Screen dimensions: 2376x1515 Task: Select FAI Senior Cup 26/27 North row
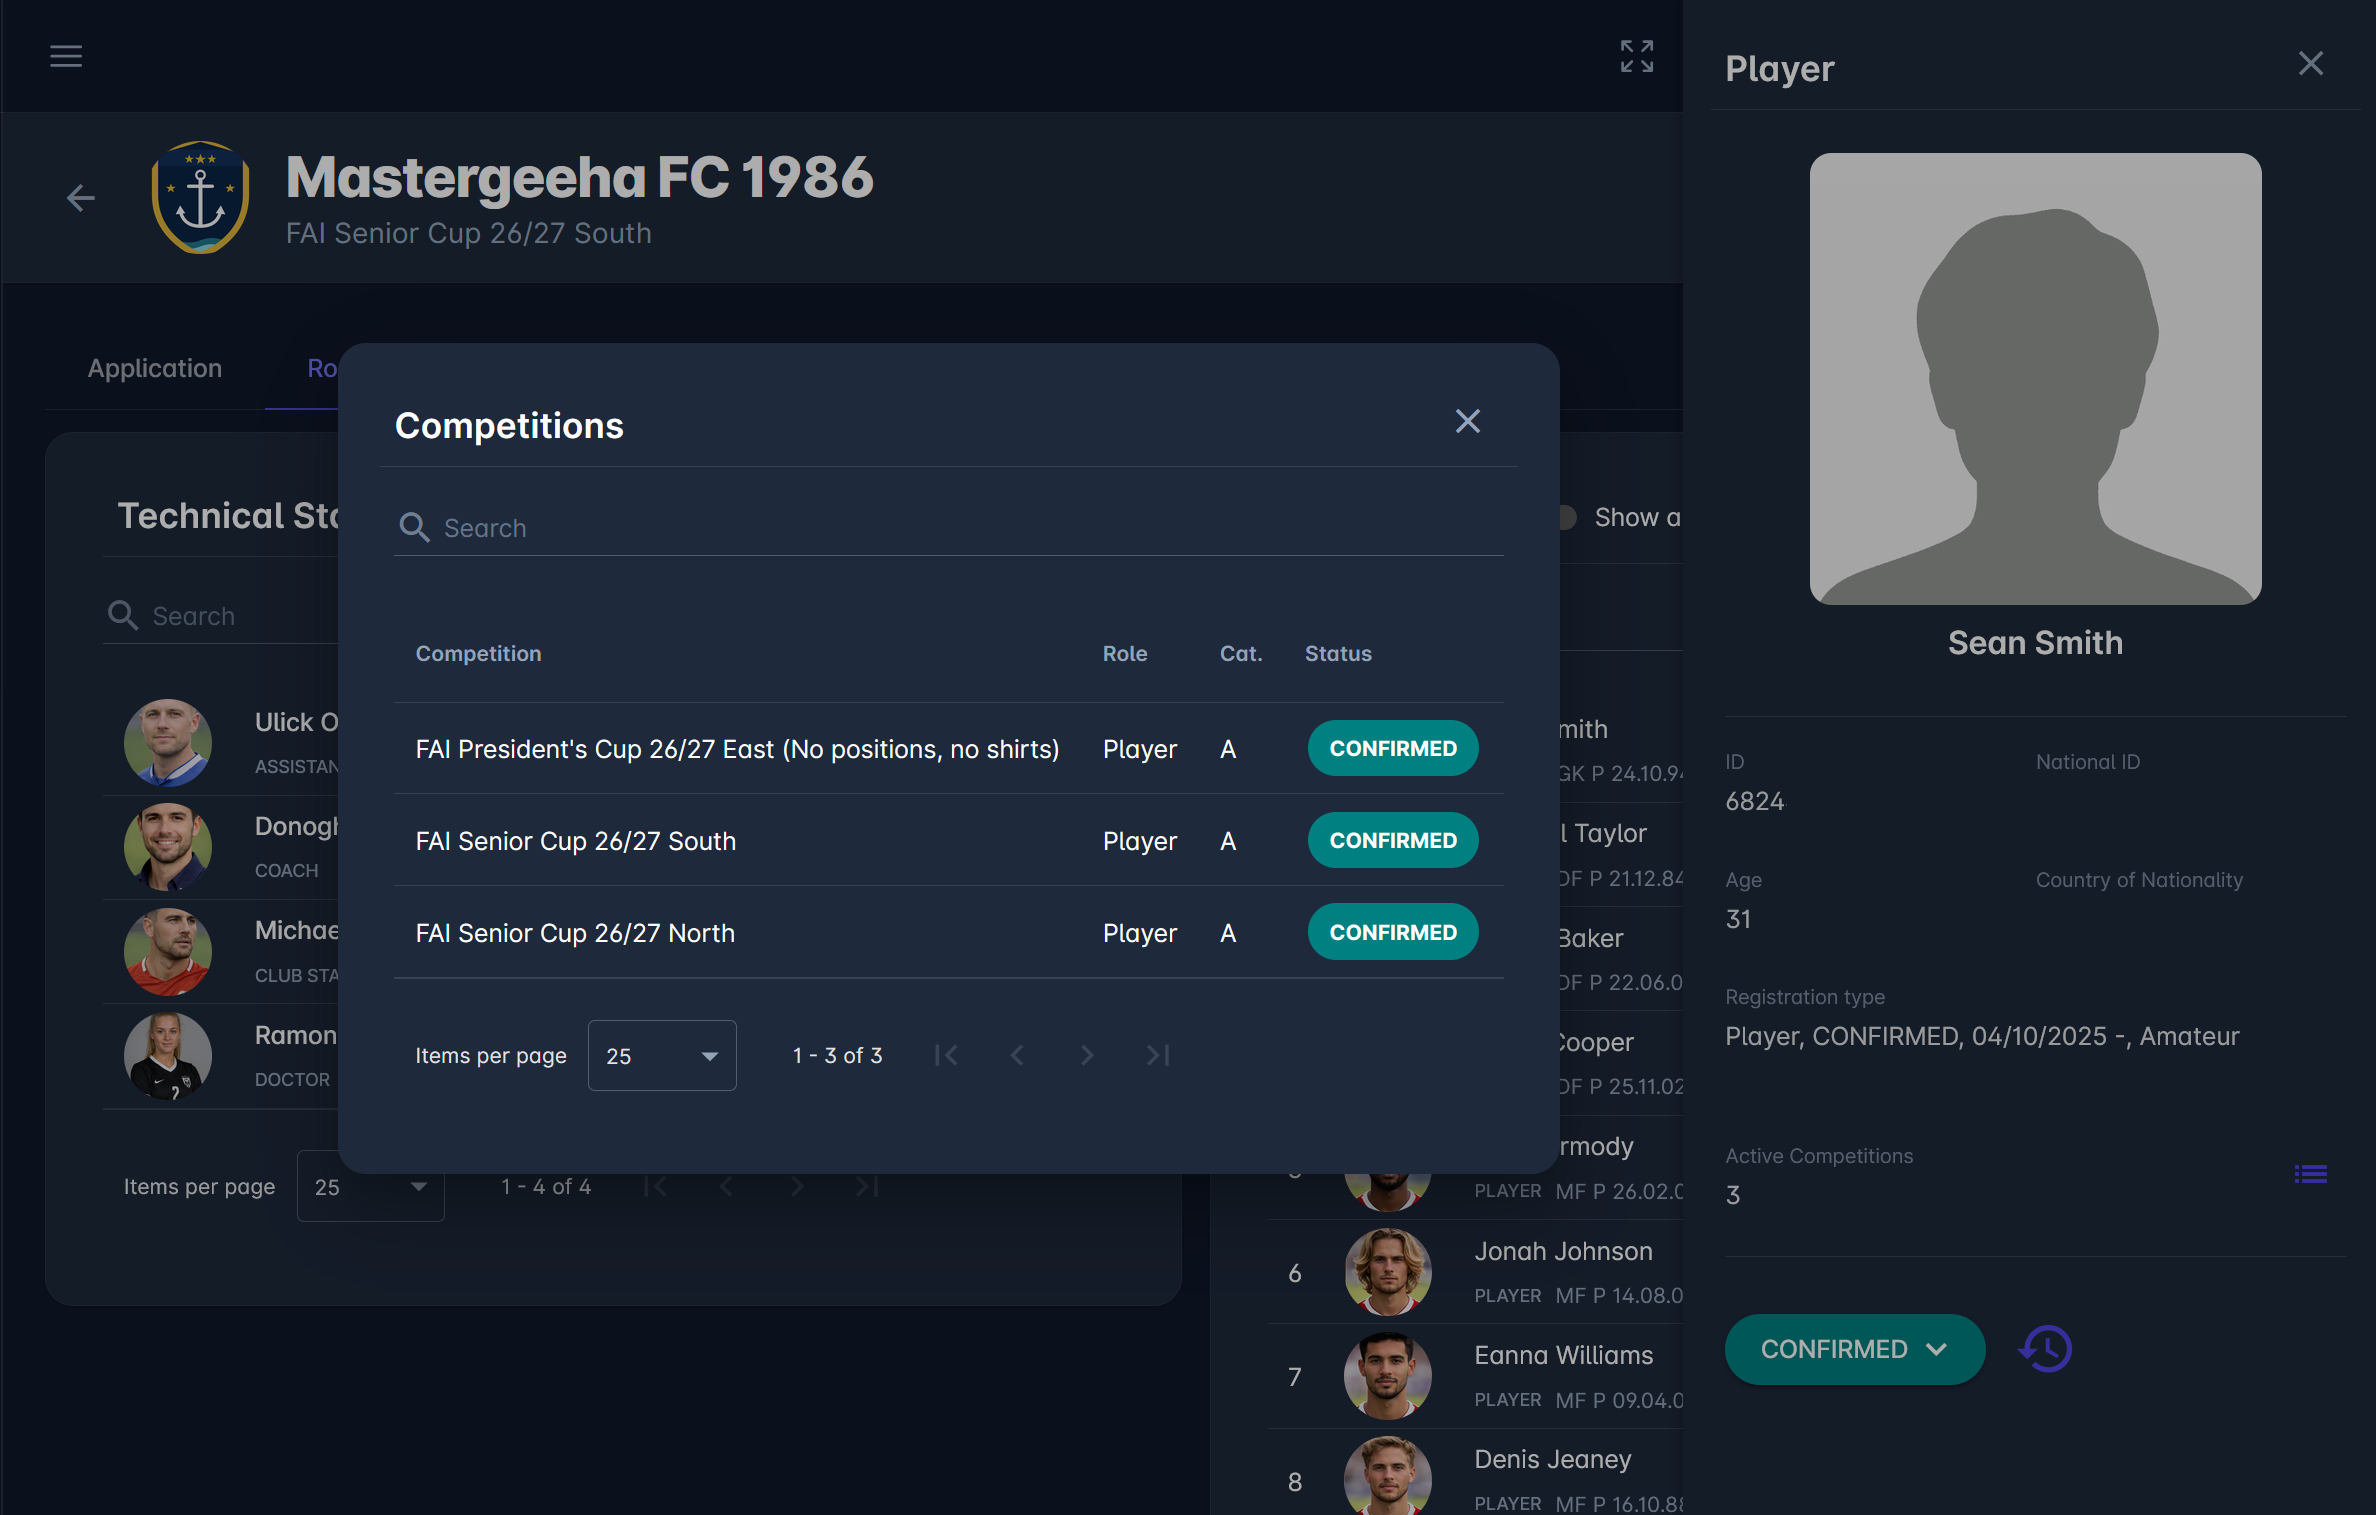(949, 932)
